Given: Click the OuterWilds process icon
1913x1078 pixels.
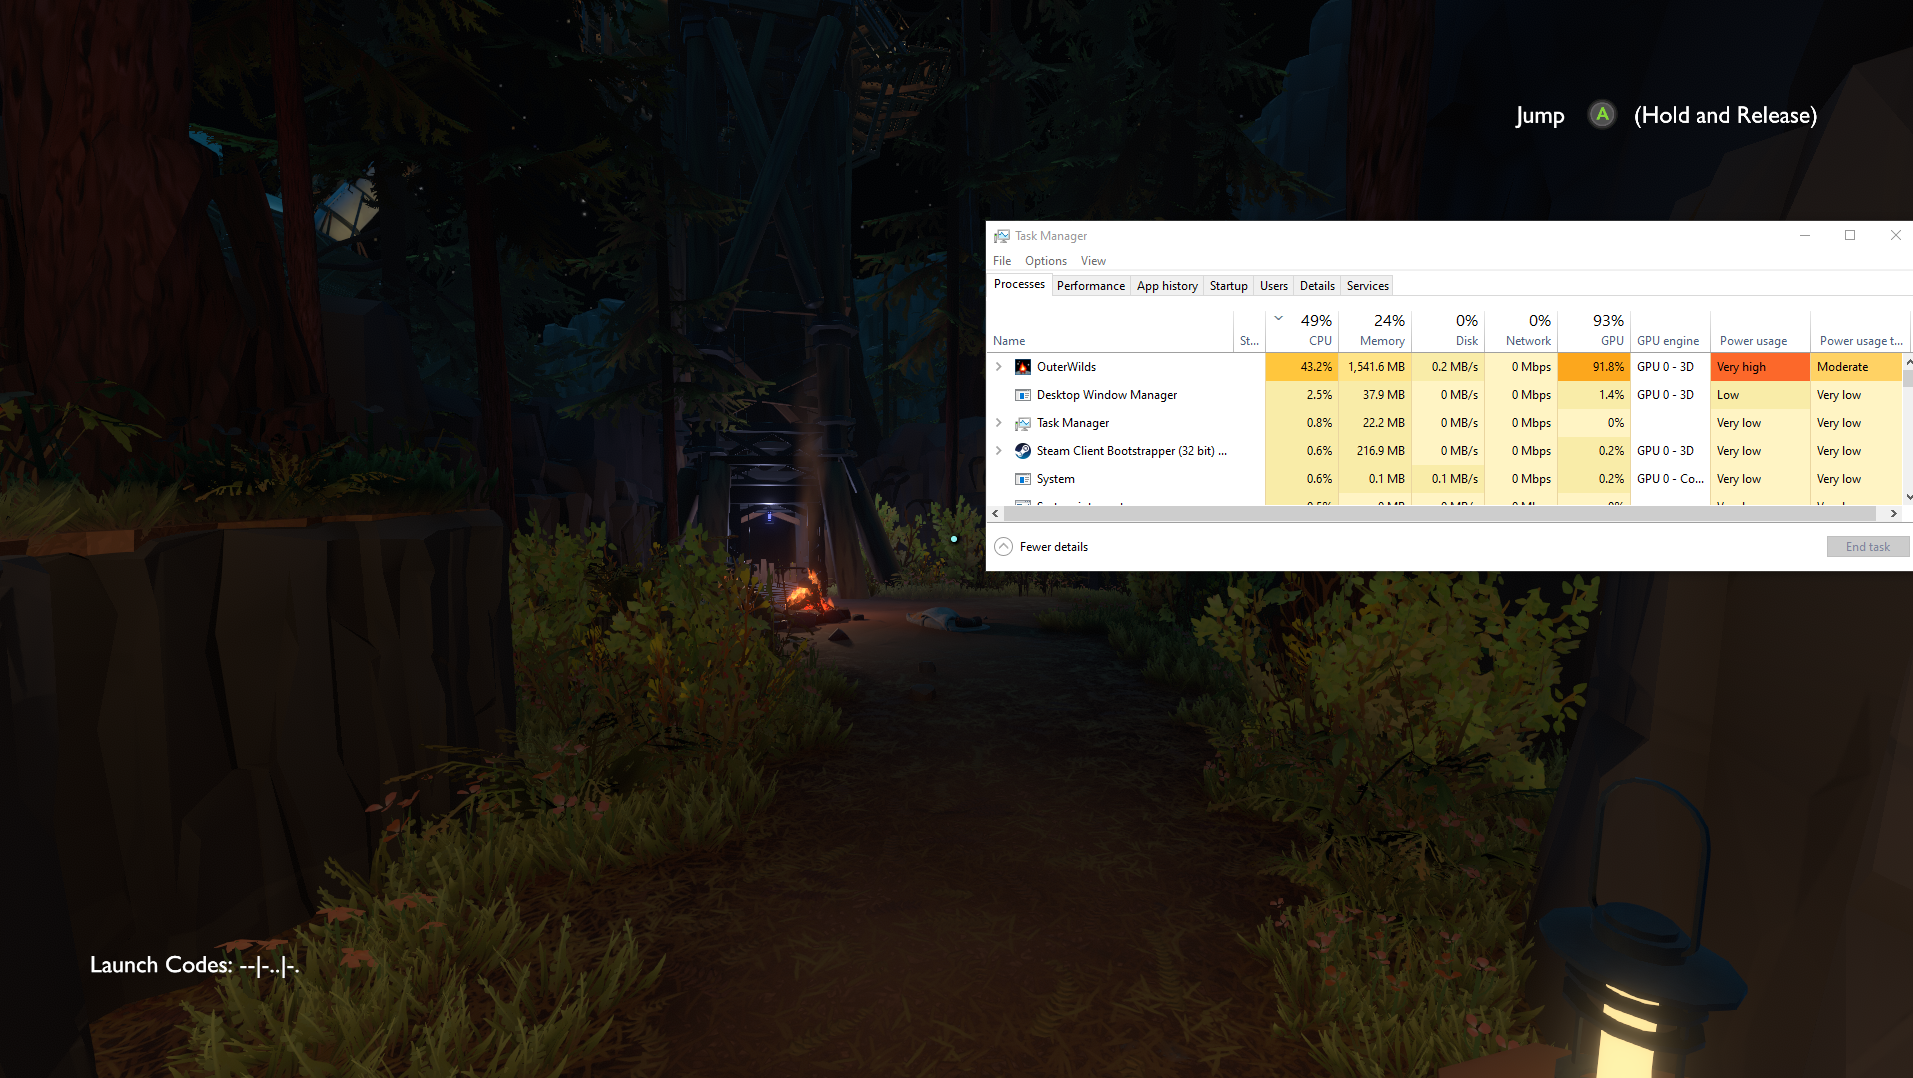Looking at the screenshot, I should click(1023, 367).
